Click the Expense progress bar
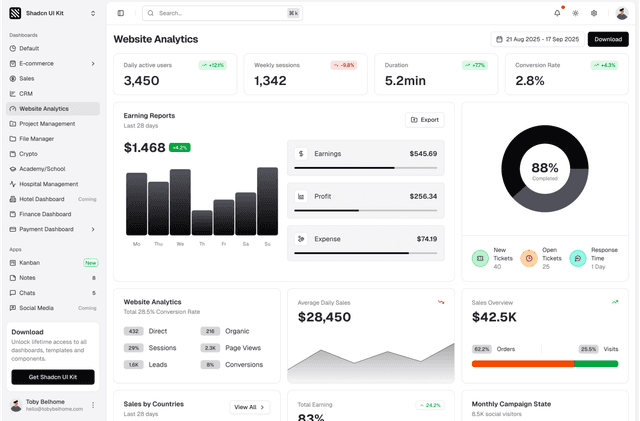 tap(365, 253)
